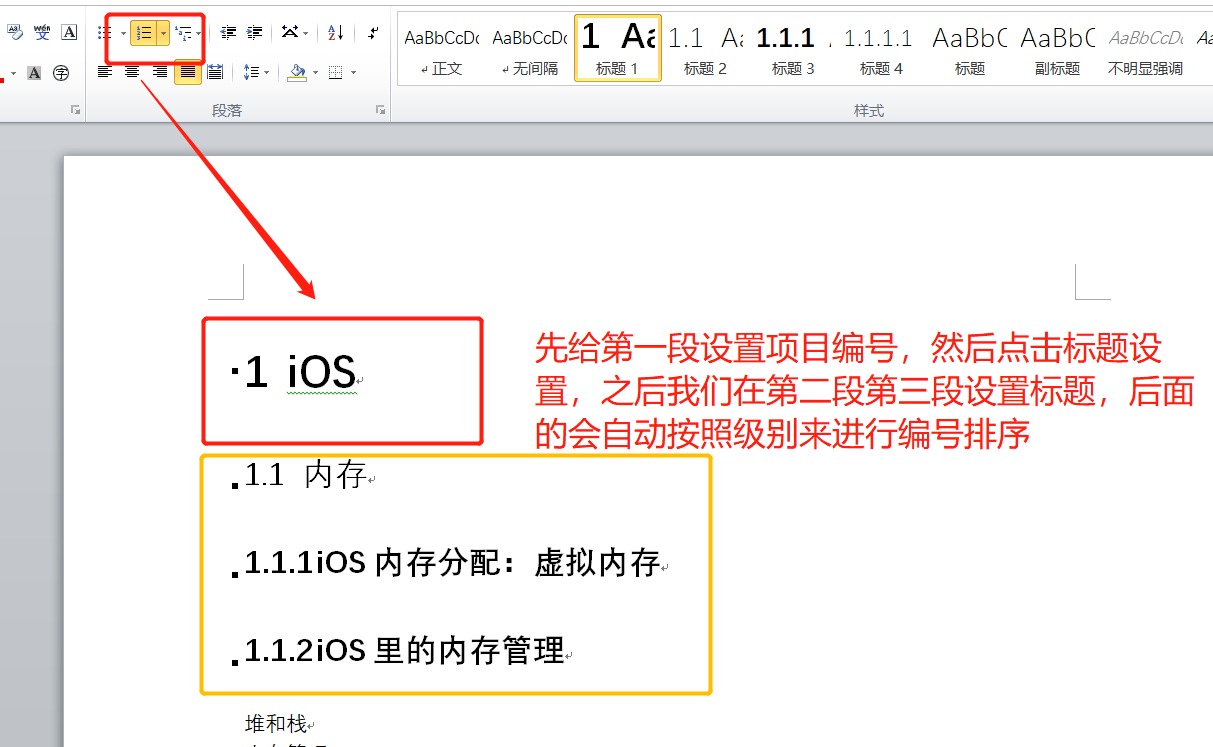Image resolution: width=1213 pixels, height=747 pixels.
Task: Center the paragraph text
Action: click(x=132, y=72)
